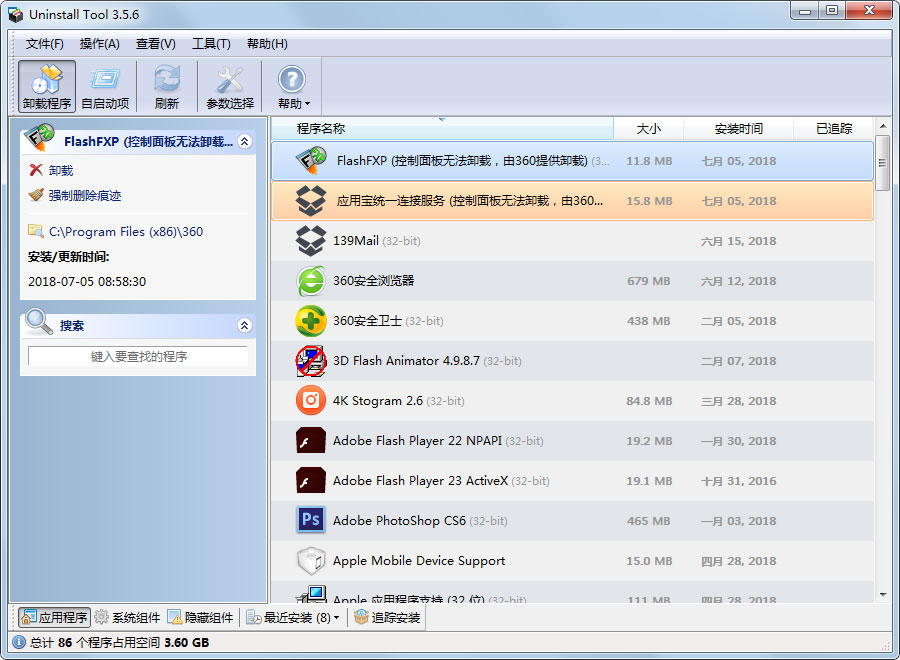Open the 卸载程序 uninstaller toolbar button

tap(46, 86)
